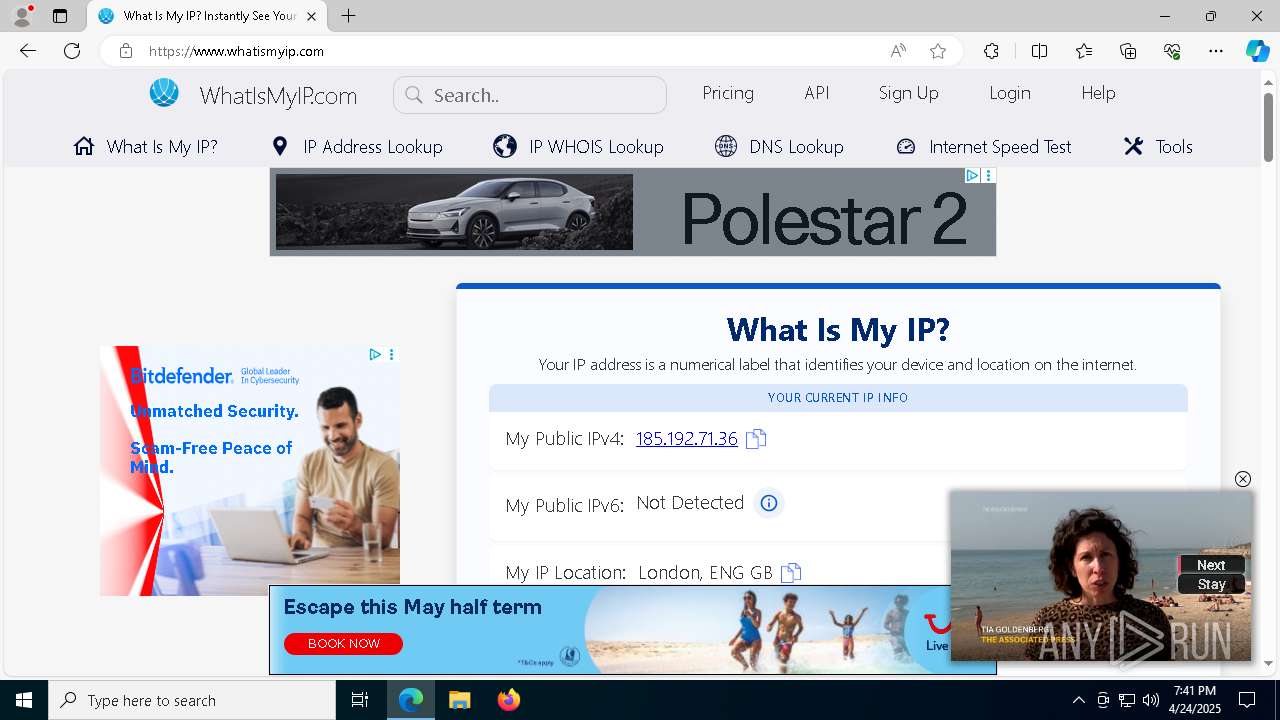This screenshot has width=1280, height=720.
Task: Focus the site Search field
Action: pos(530,95)
